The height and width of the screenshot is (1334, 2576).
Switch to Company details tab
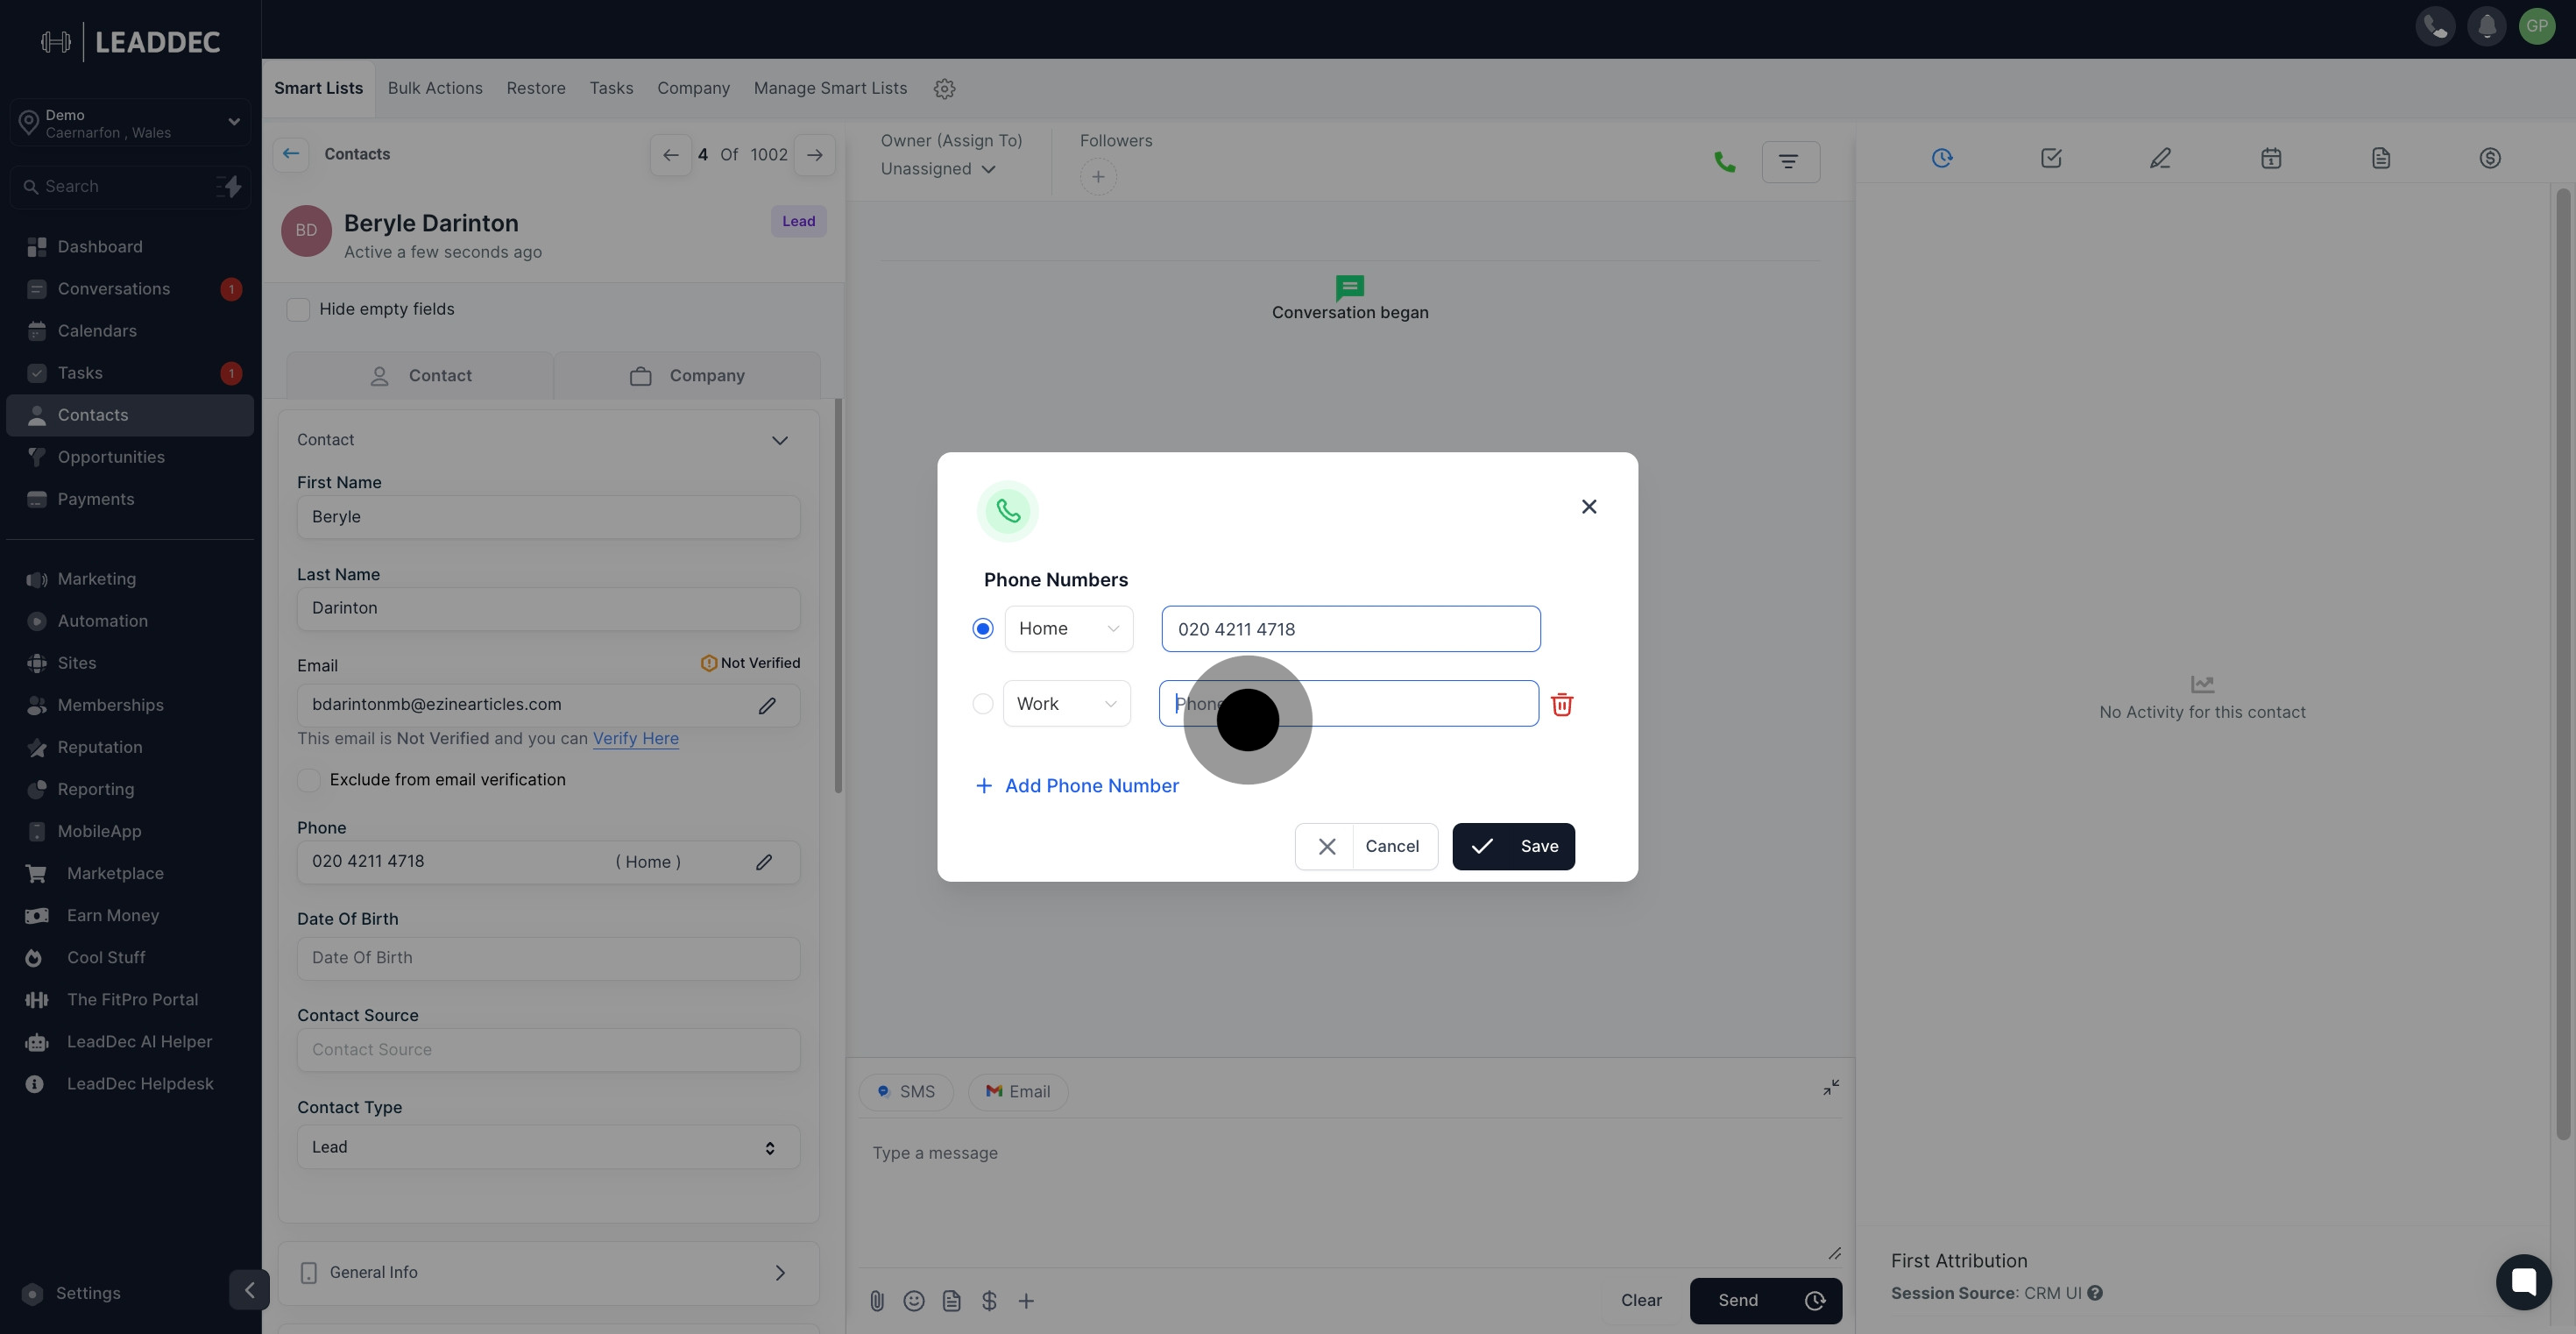[x=687, y=376]
